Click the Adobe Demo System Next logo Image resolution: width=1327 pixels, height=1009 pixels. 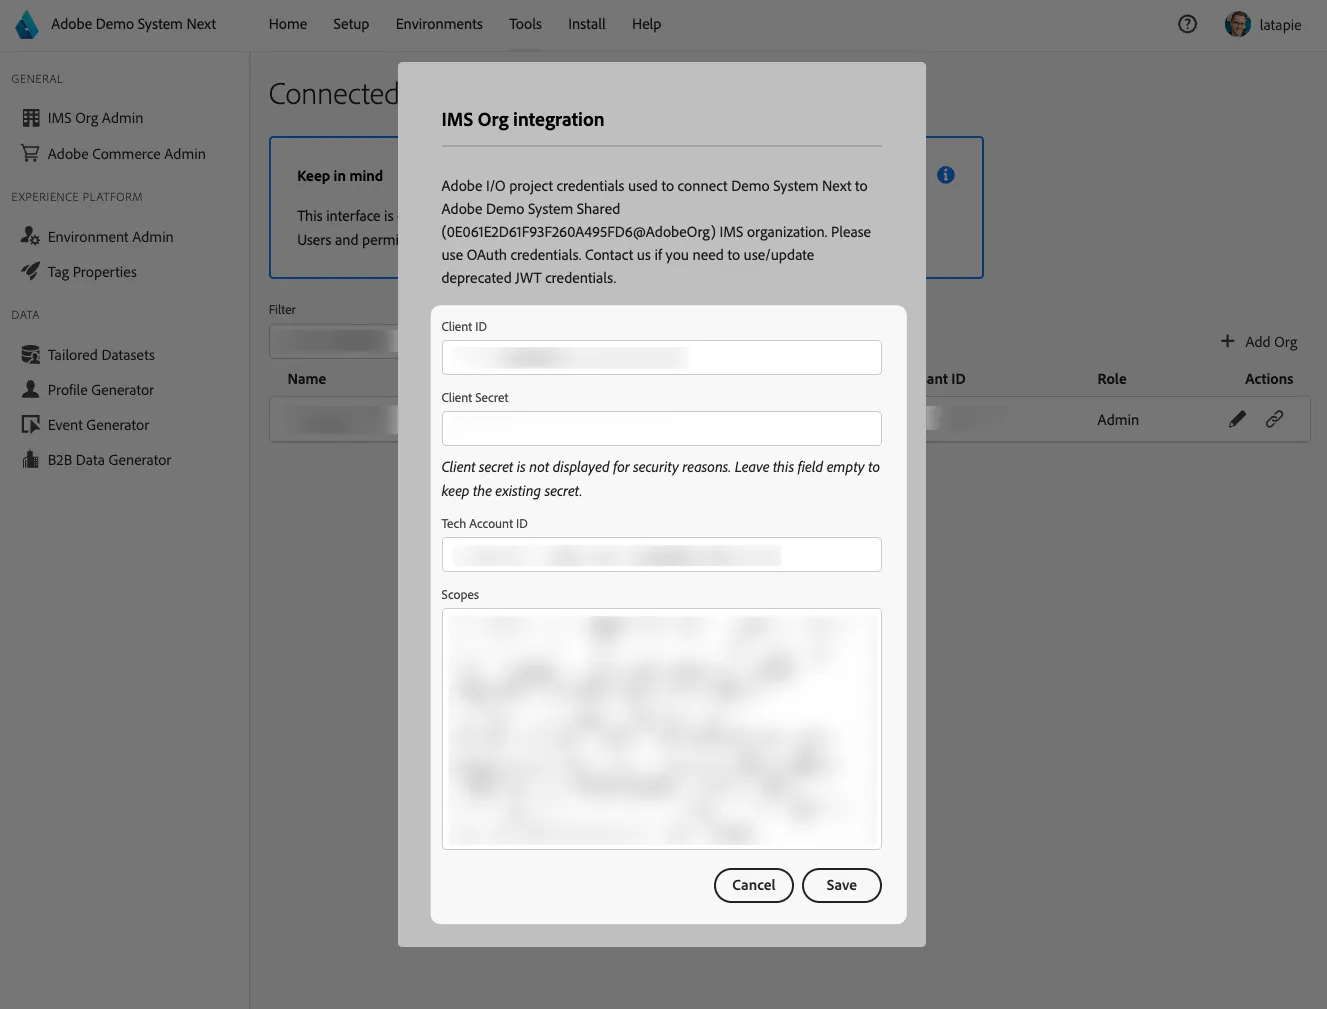(27, 24)
